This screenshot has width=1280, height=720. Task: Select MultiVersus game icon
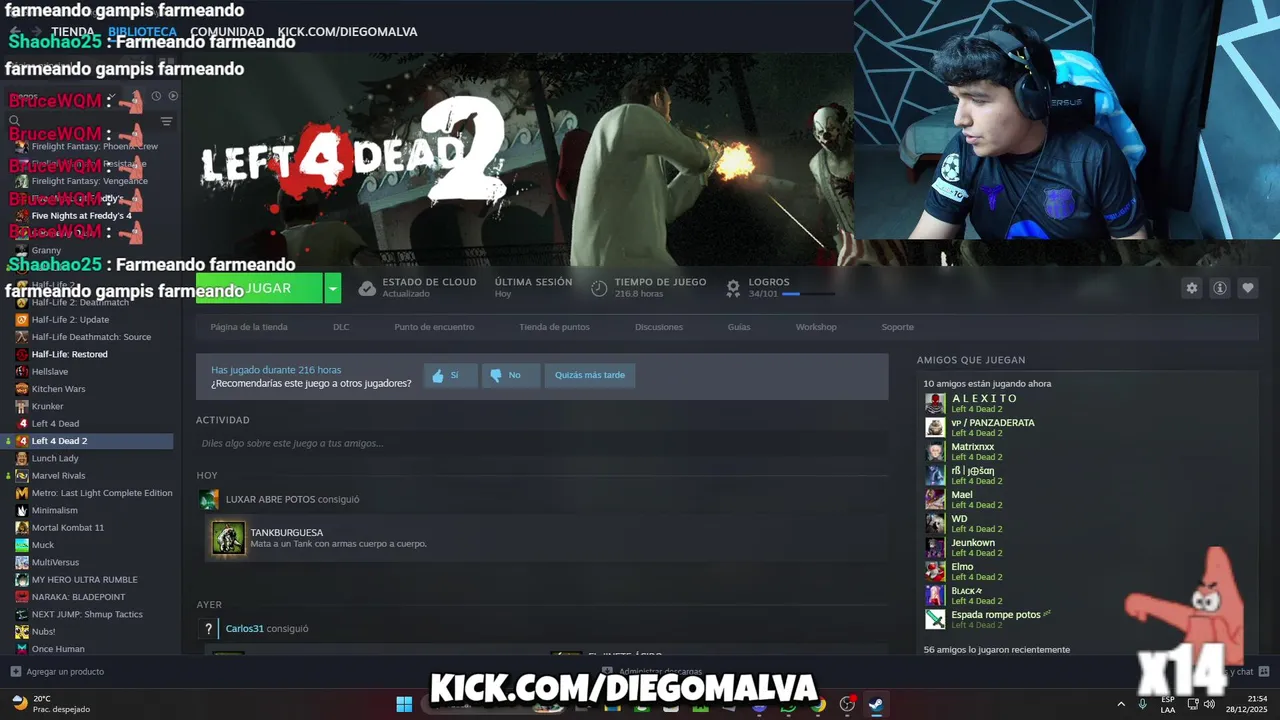[22, 562]
